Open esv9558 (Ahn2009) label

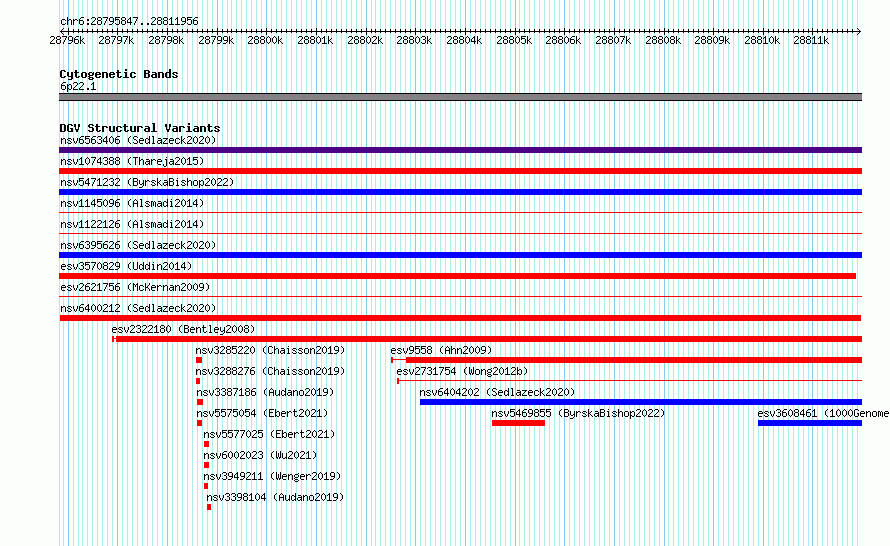tap(441, 350)
